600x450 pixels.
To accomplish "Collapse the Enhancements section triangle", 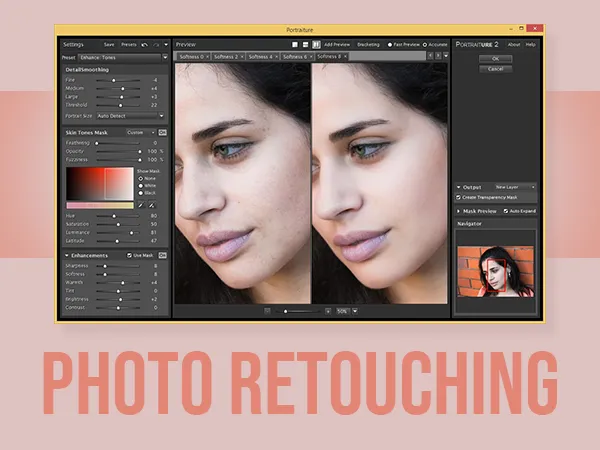I will [67, 255].
